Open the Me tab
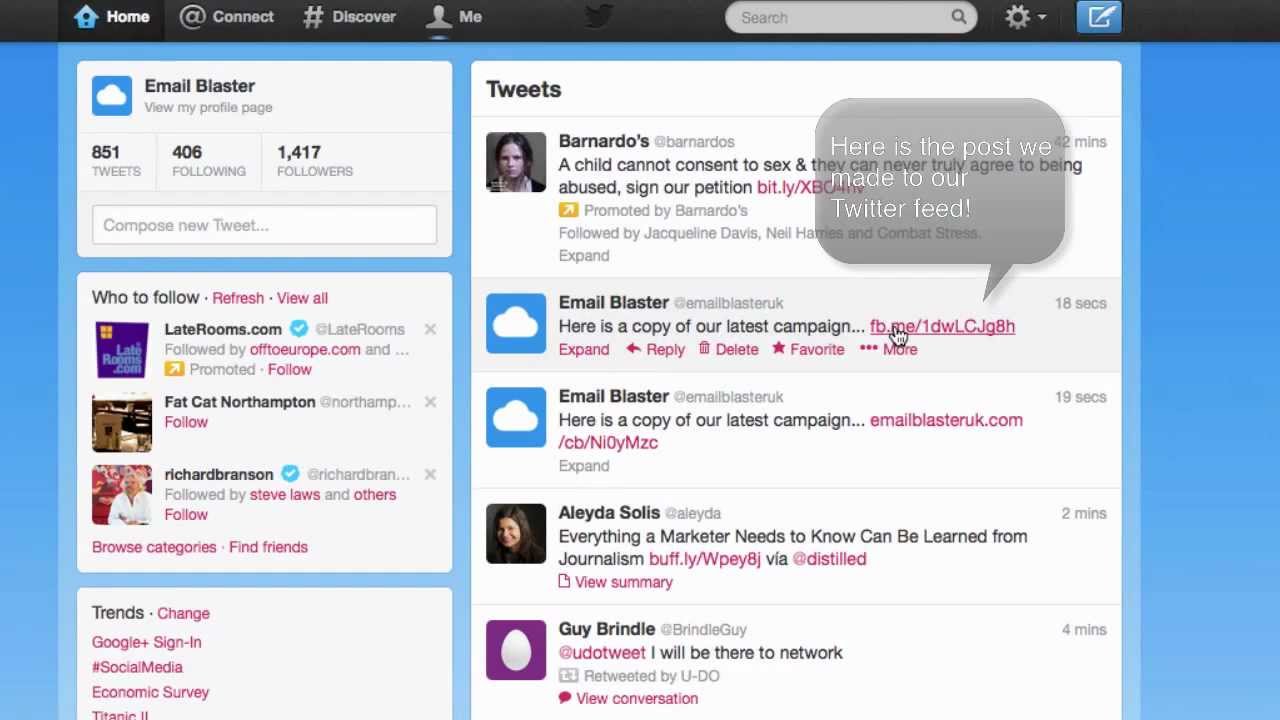This screenshot has width=1280, height=720. pos(454,17)
